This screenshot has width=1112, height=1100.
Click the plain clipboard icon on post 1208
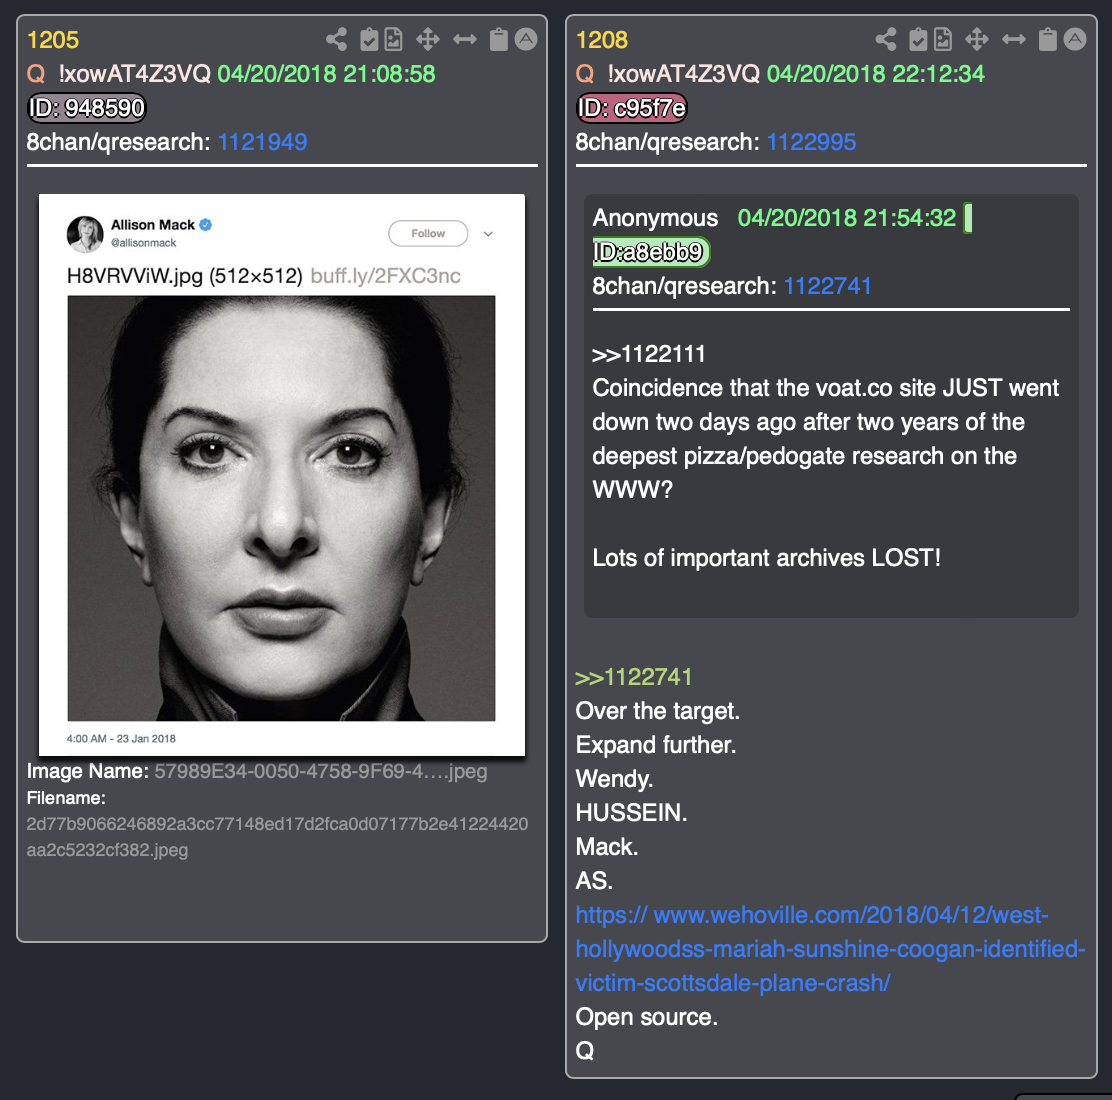tap(1047, 39)
